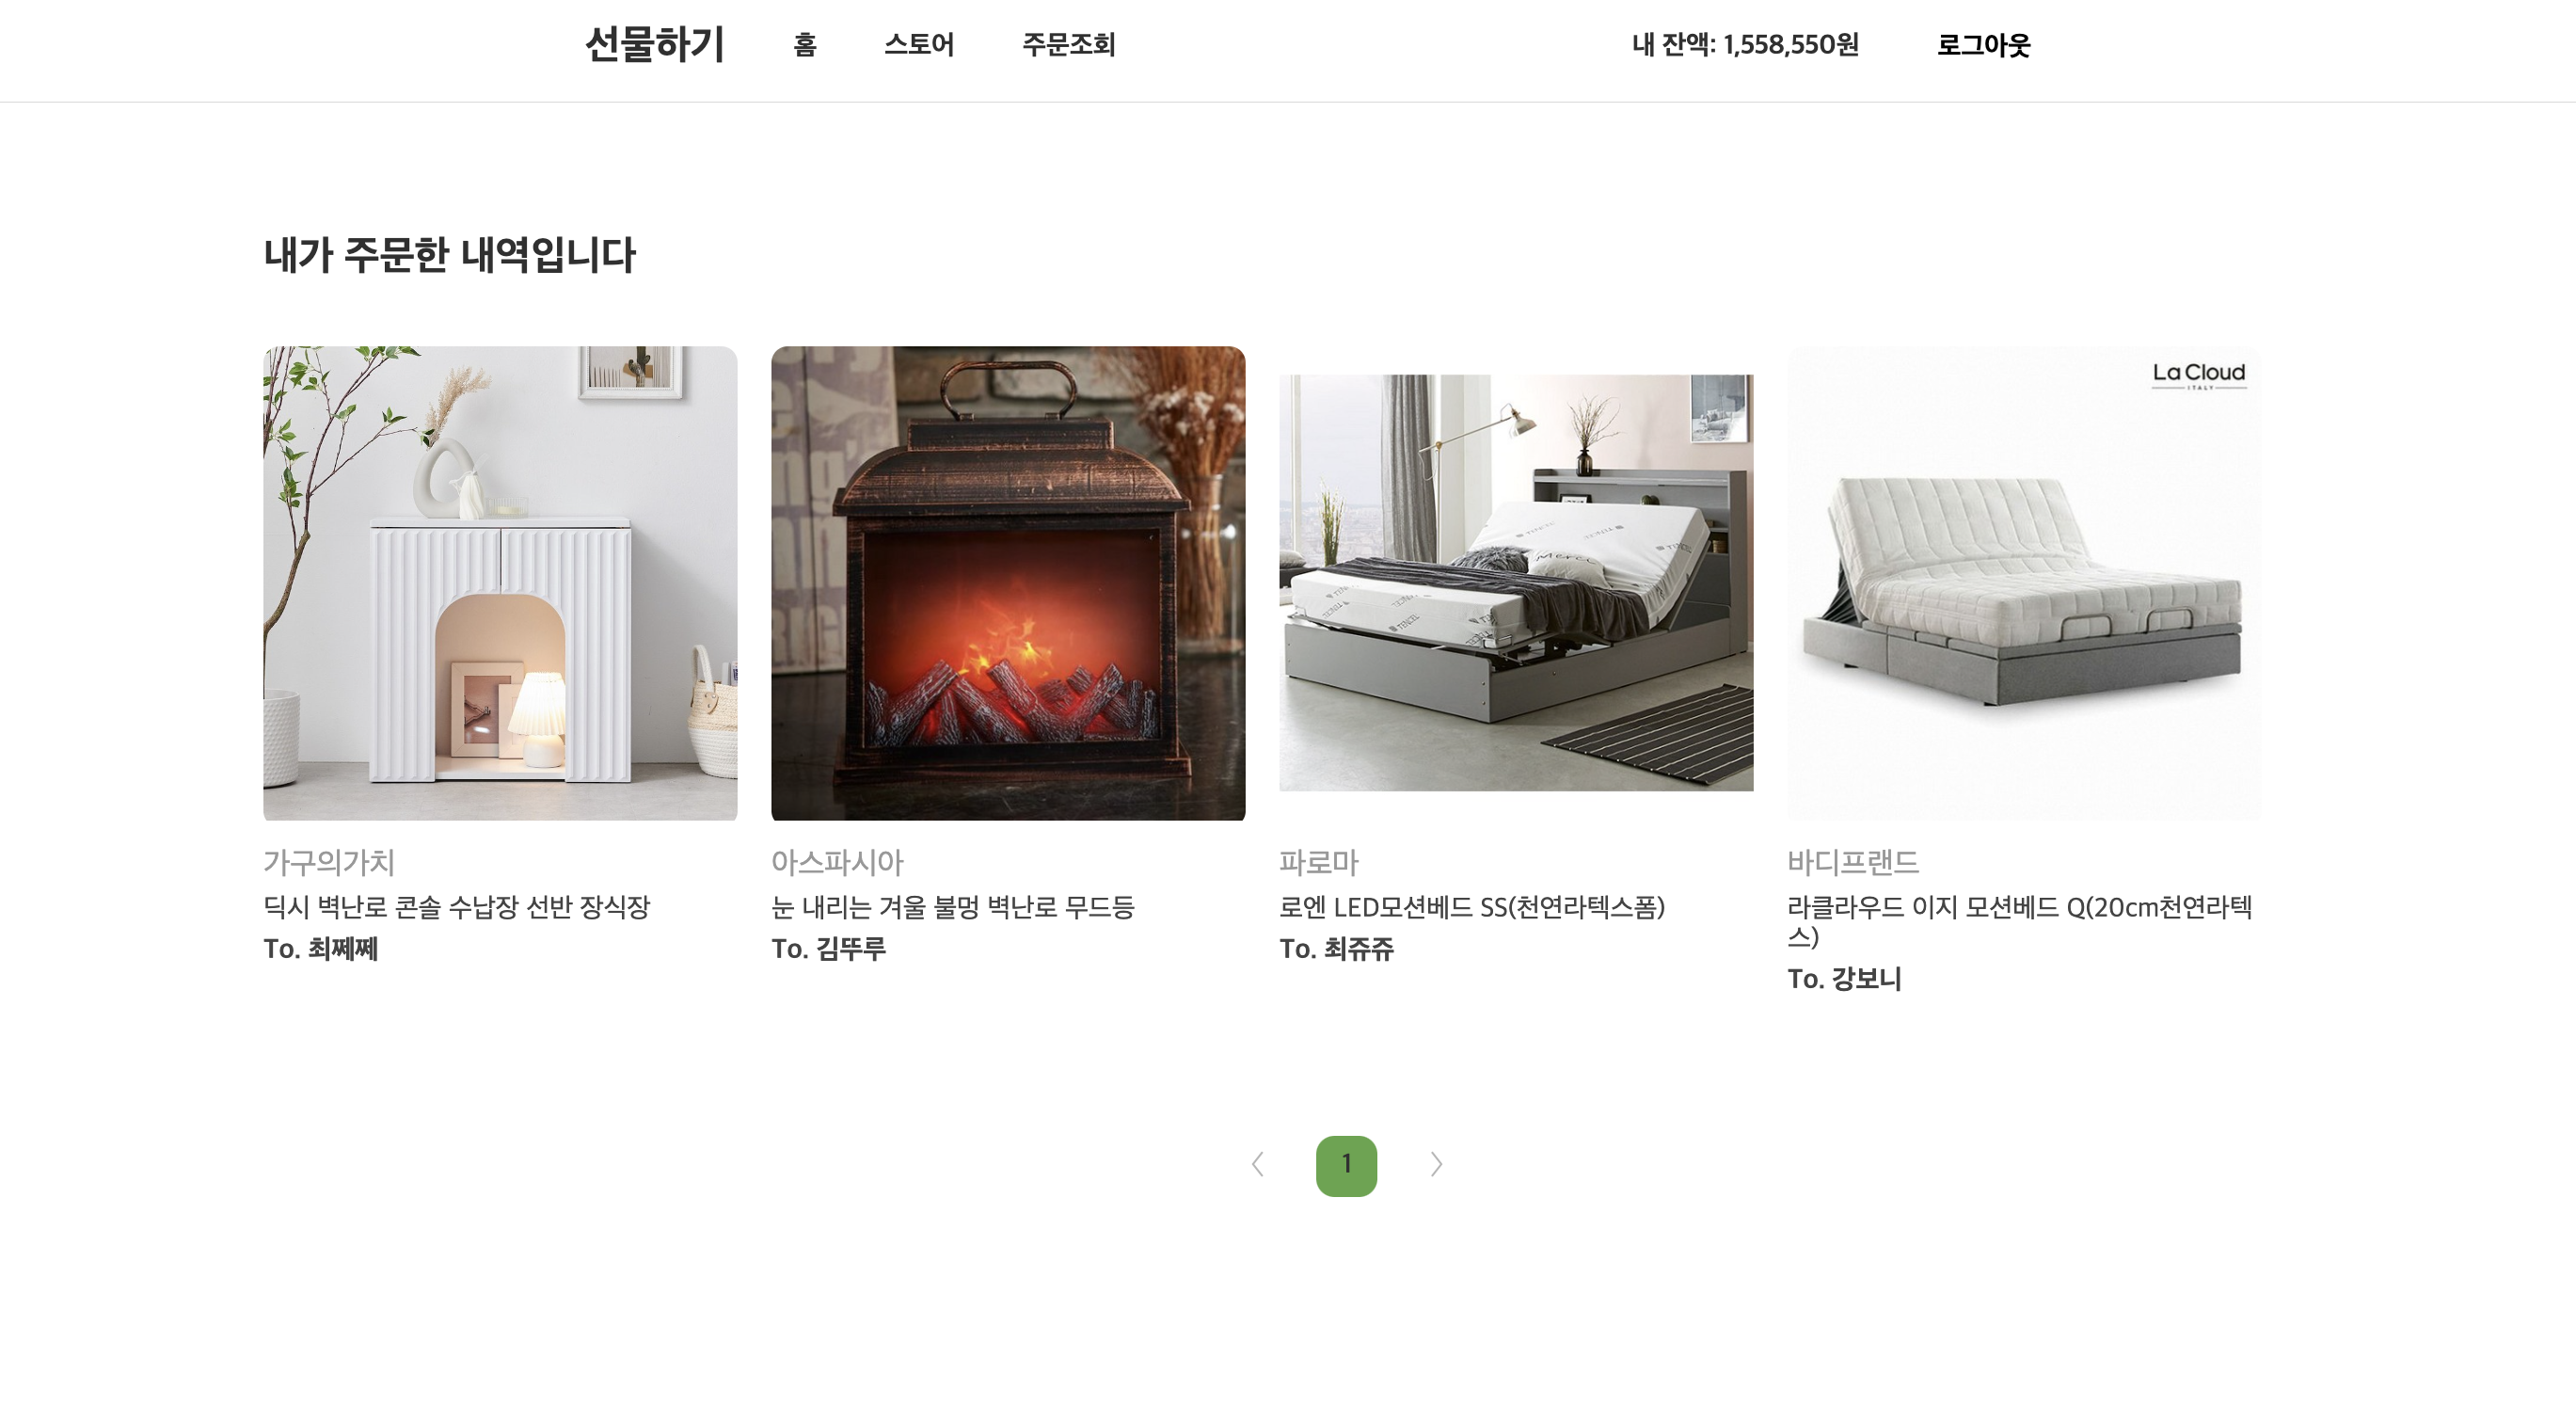Open the 로엔 LED motion bed image
This screenshot has width=2576, height=1421.
click(x=1516, y=583)
